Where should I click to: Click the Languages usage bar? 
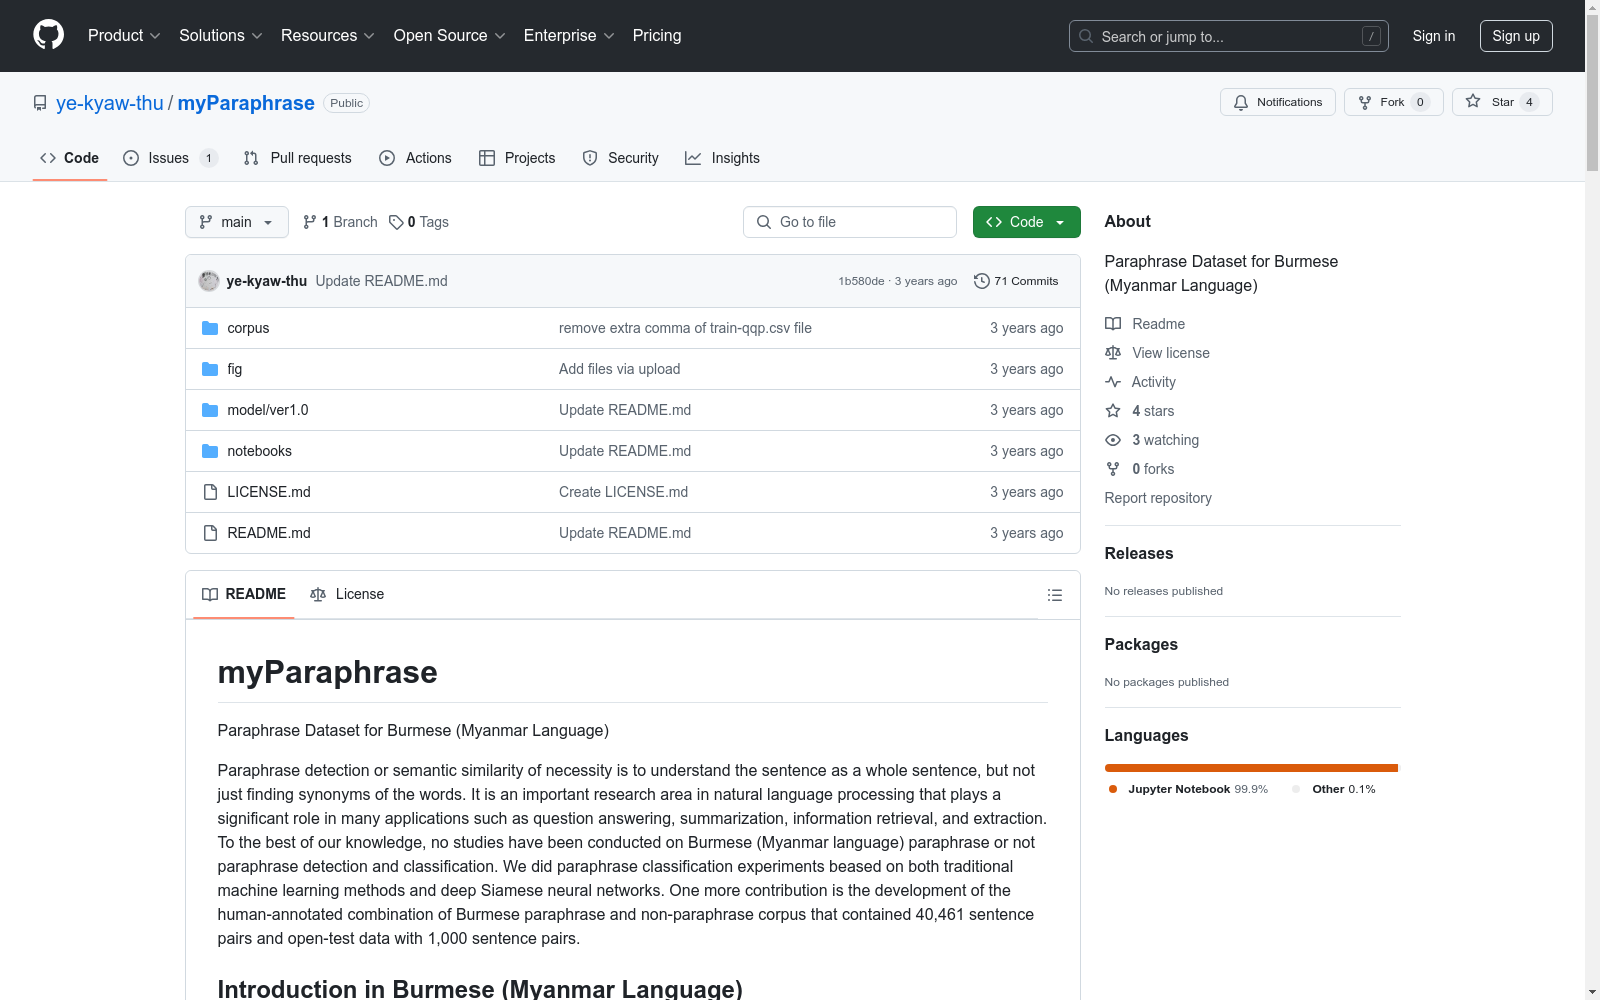(1252, 768)
